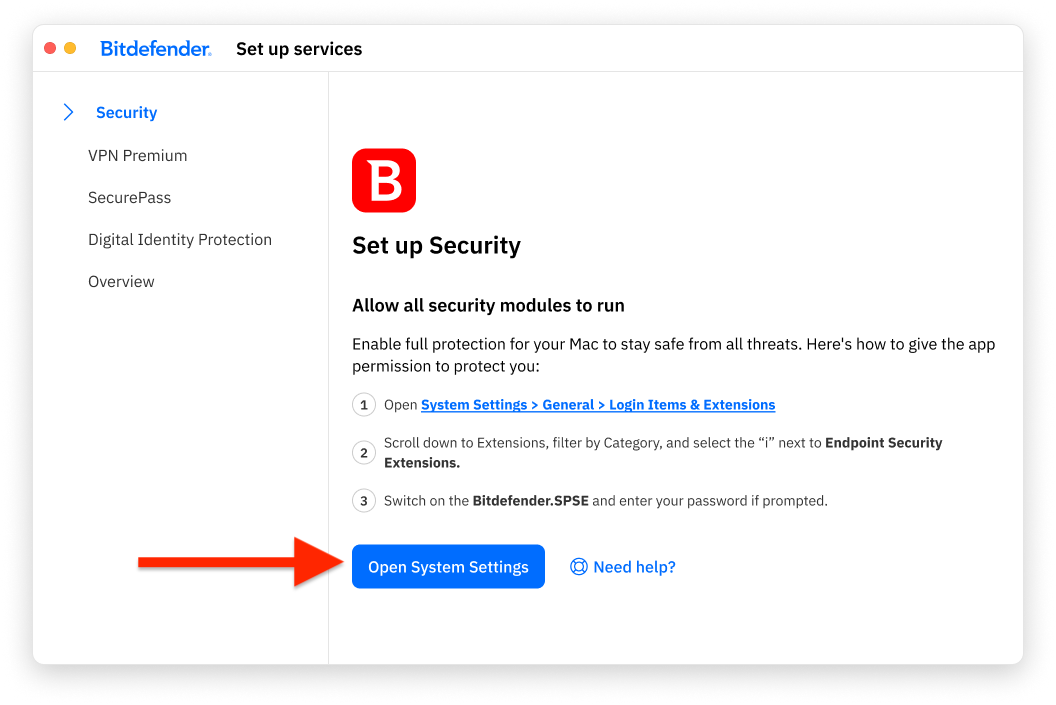Open the Need help link
The height and width of the screenshot is (705, 1056).
pyautogui.click(x=634, y=566)
